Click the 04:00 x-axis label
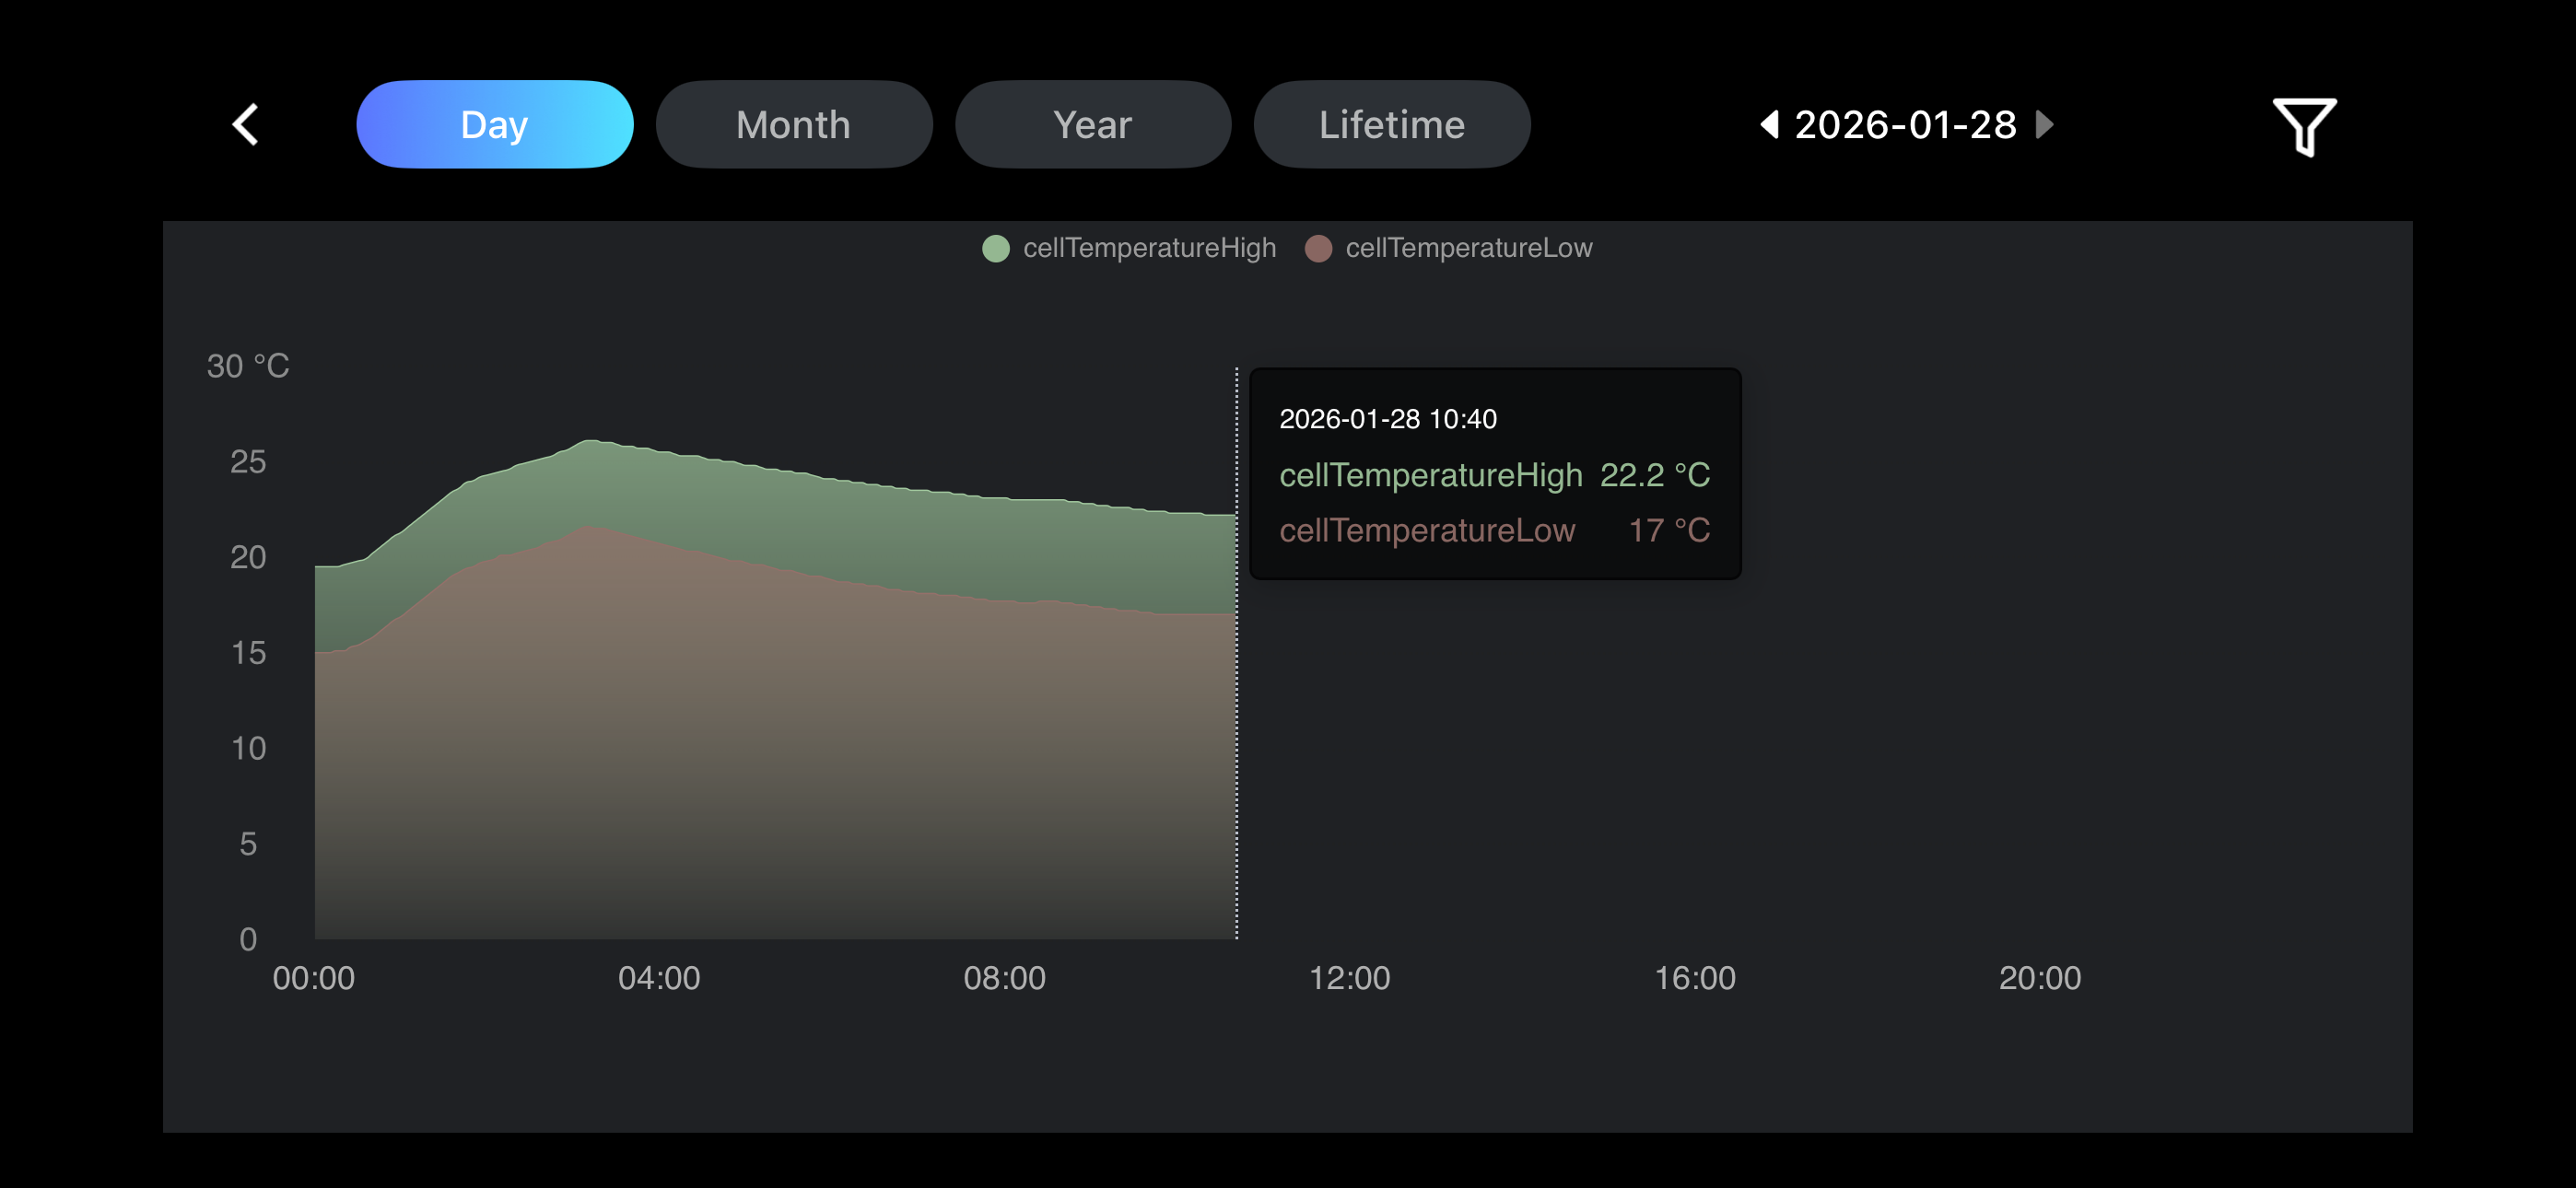The height and width of the screenshot is (1188, 2576). tap(659, 977)
